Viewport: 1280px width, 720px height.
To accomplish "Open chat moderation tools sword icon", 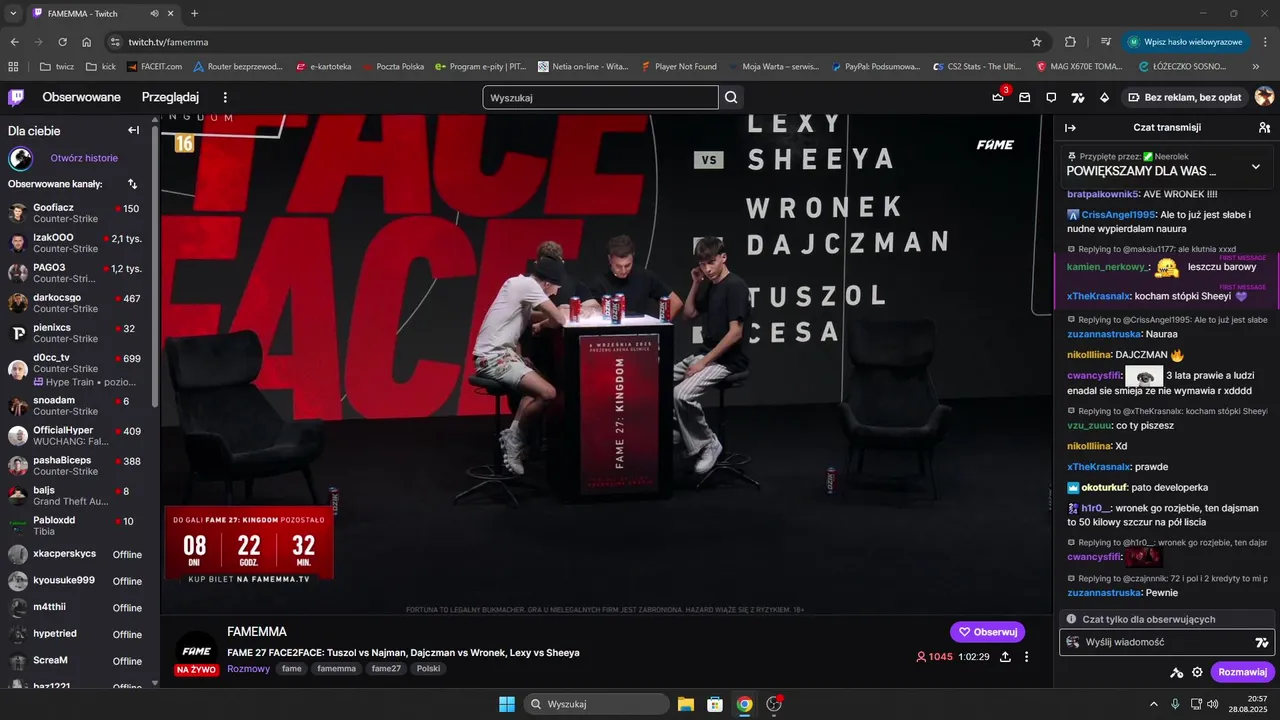I will tap(1176, 672).
